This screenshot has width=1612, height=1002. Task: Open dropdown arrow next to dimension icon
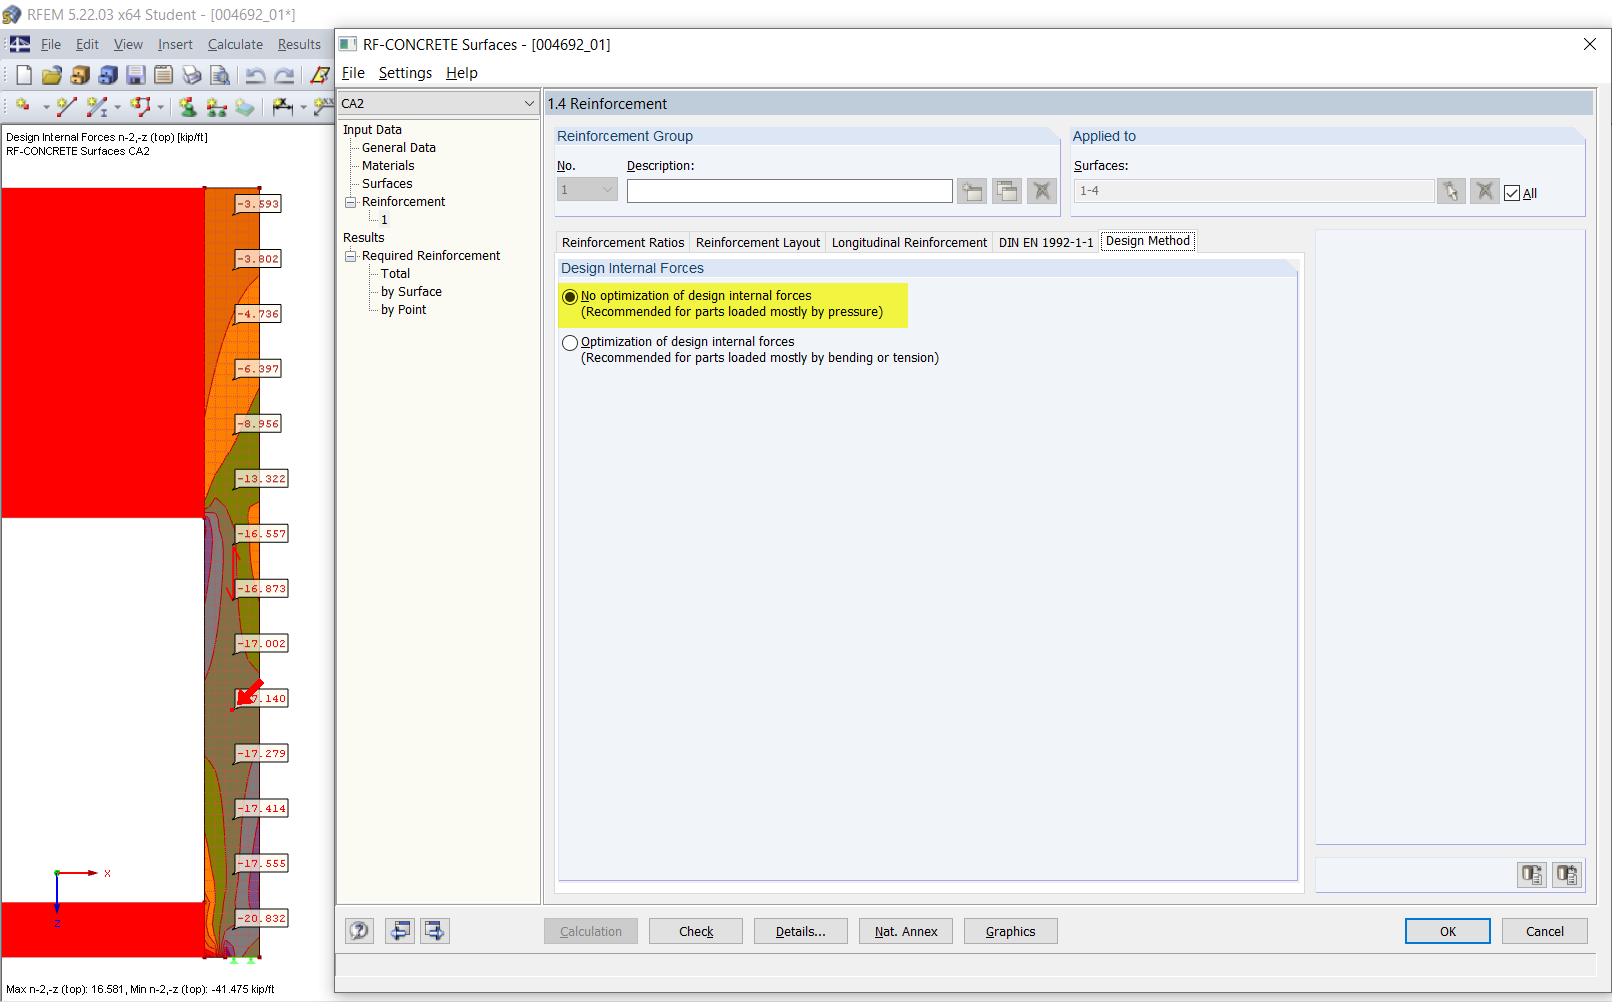(x=303, y=107)
